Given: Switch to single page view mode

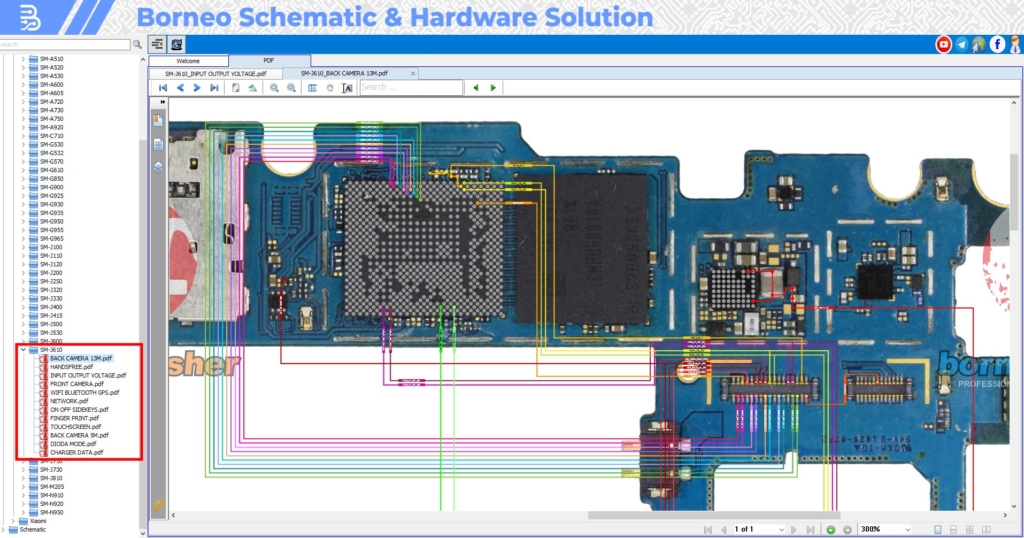Looking at the screenshot, I should click(x=938, y=530).
